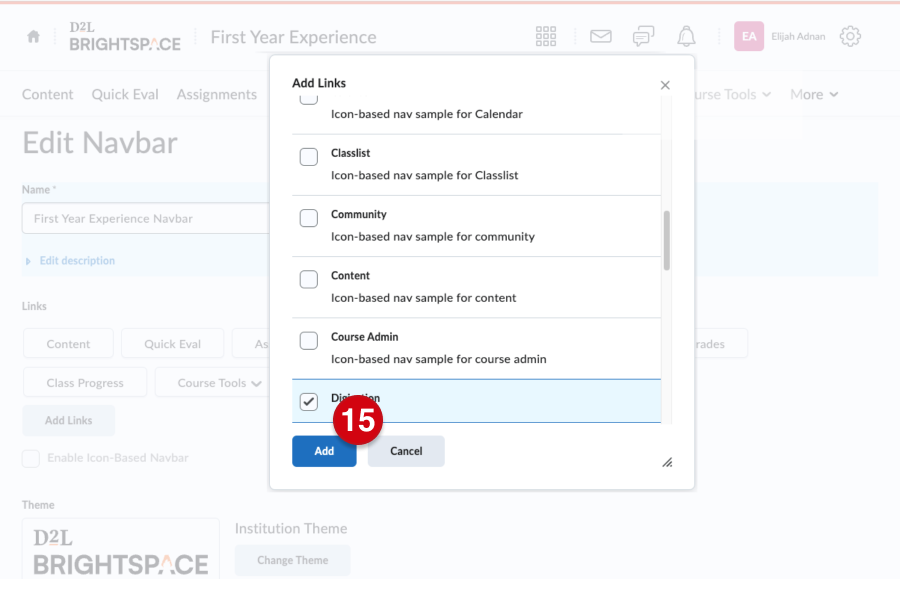Open the Quick Eval navbar tab
The image size is (900, 600).
[x=125, y=94]
